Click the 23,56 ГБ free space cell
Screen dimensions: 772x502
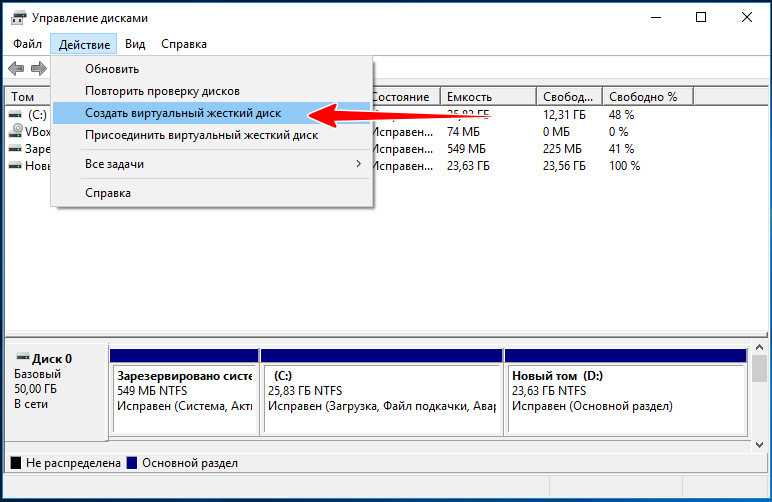[564, 166]
